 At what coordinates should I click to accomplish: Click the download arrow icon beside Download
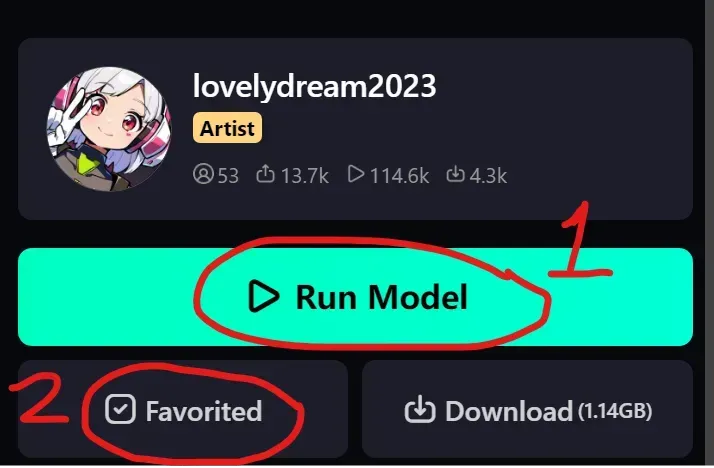tap(420, 409)
